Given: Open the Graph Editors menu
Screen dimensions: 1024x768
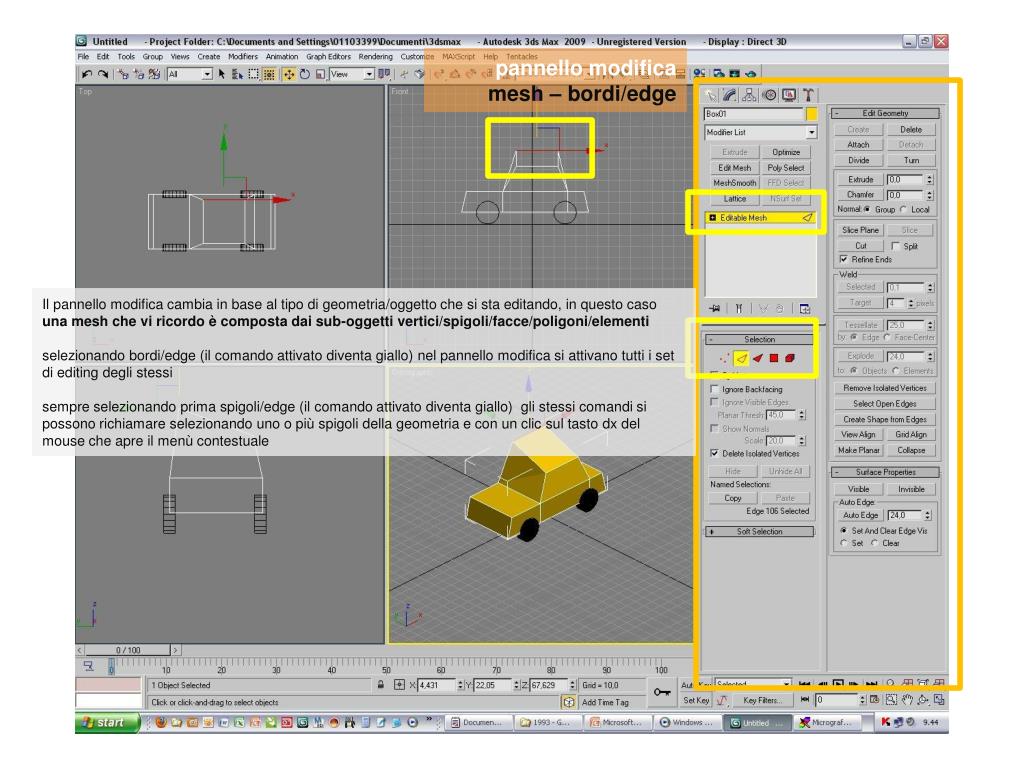Looking at the screenshot, I should pos(328,57).
